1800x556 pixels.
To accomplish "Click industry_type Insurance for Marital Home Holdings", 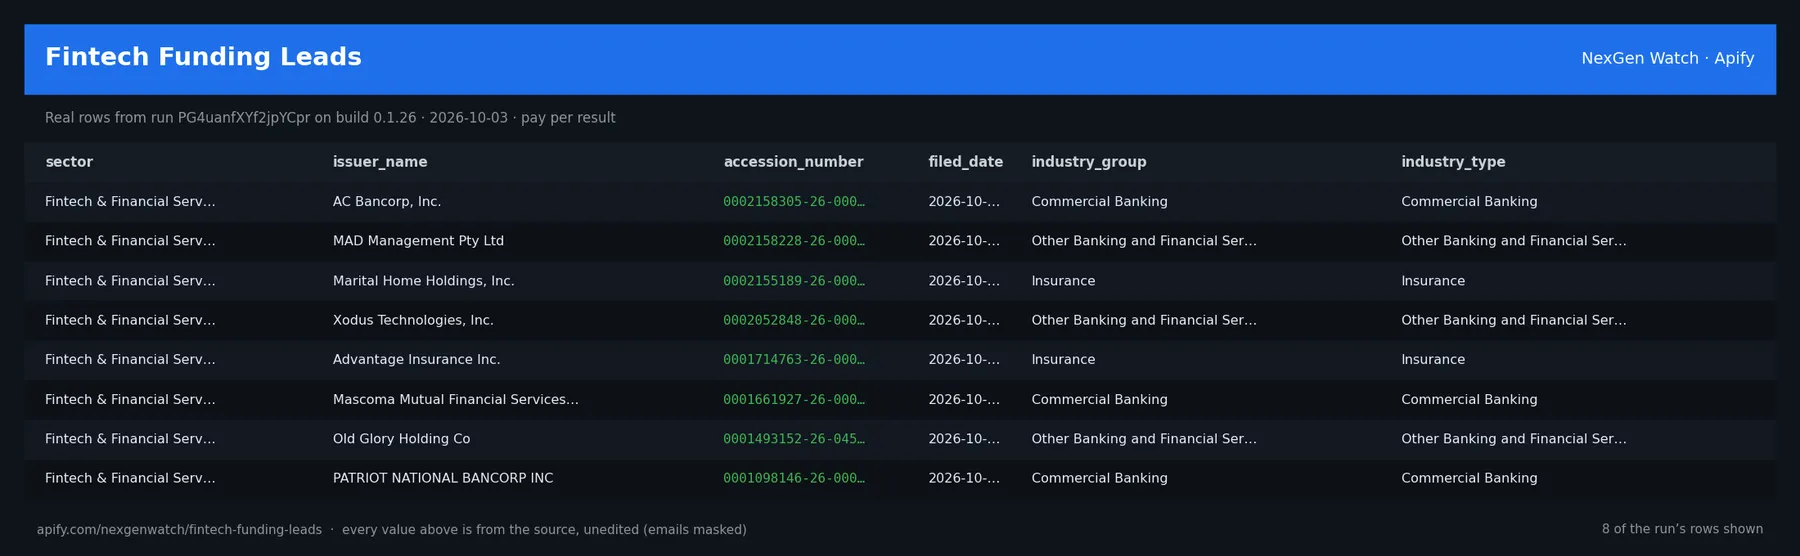I will click(1433, 281).
